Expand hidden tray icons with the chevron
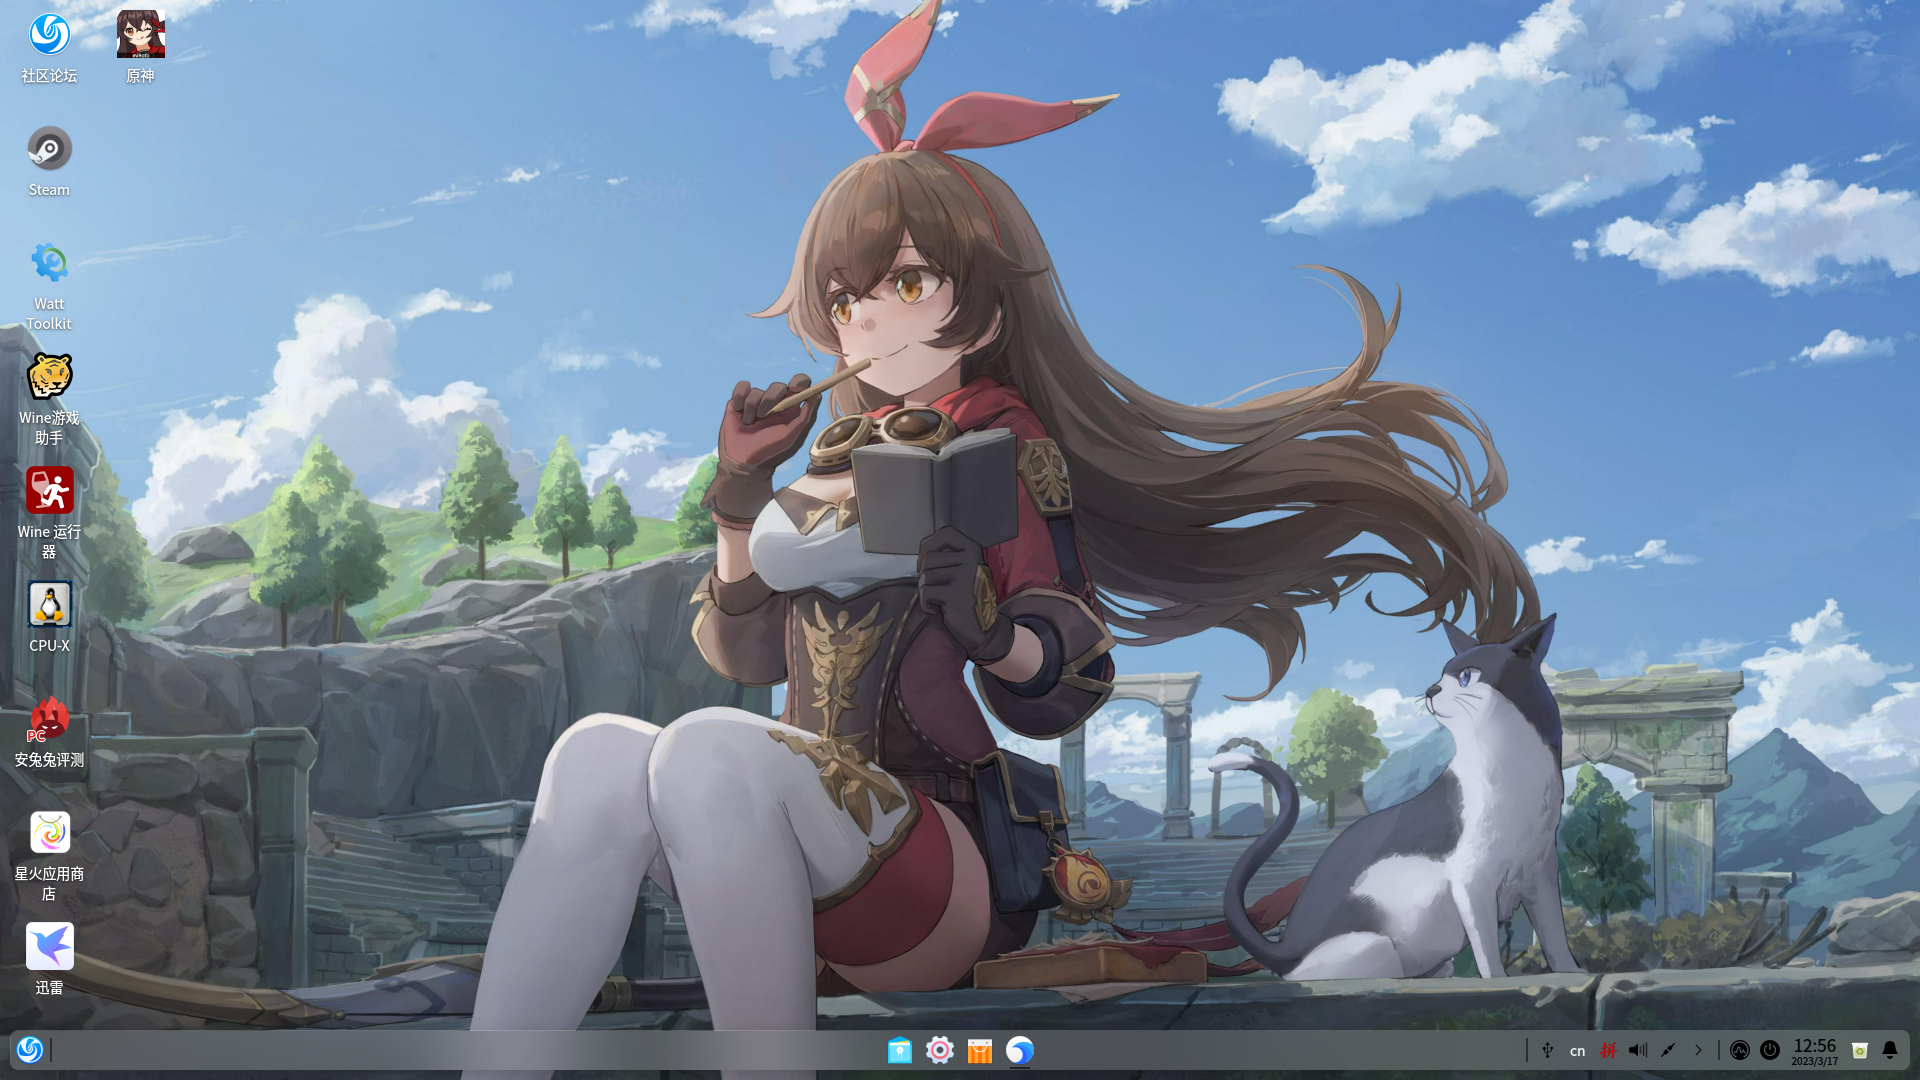The width and height of the screenshot is (1920, 1080). click(x=1698, y=1050)
